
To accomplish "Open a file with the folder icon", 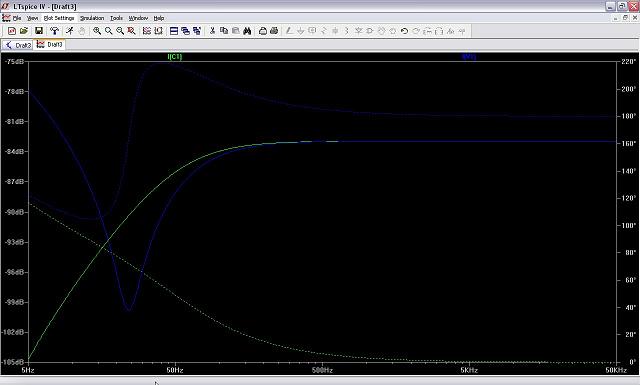I will [x=24, y=31].
